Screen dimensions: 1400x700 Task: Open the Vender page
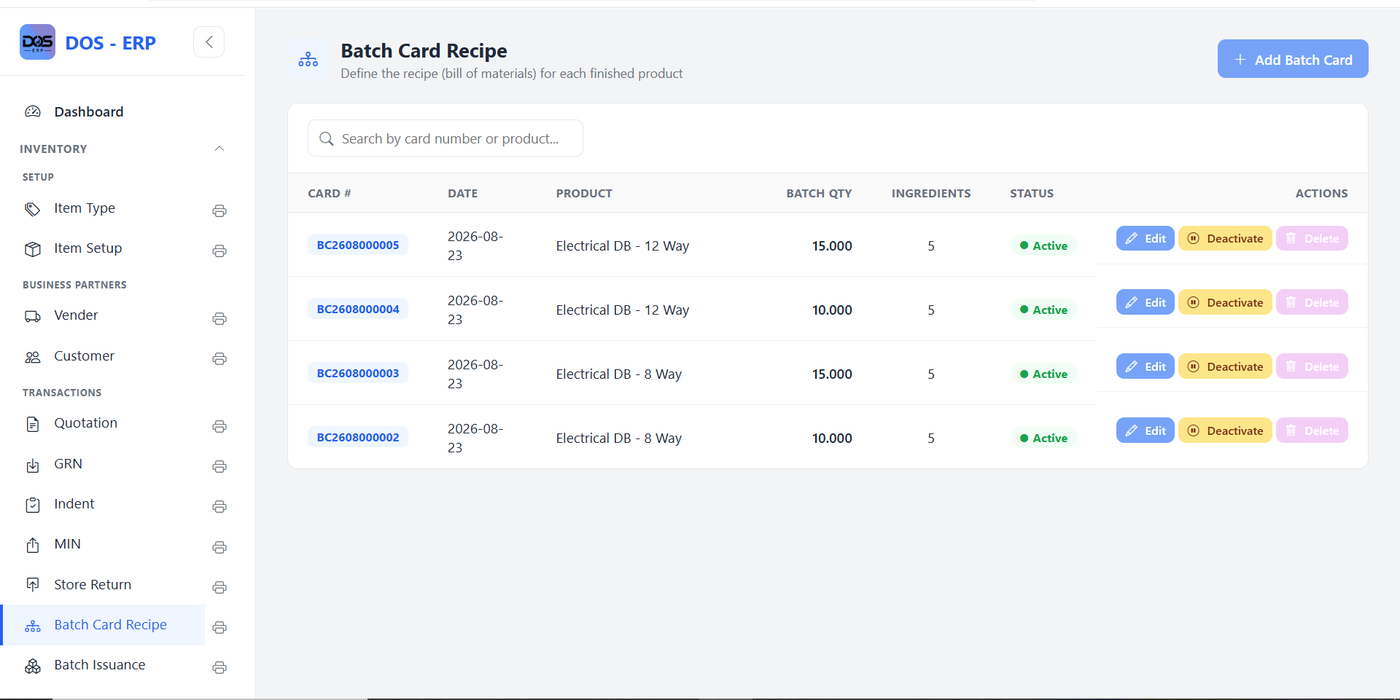coord(76,315)
